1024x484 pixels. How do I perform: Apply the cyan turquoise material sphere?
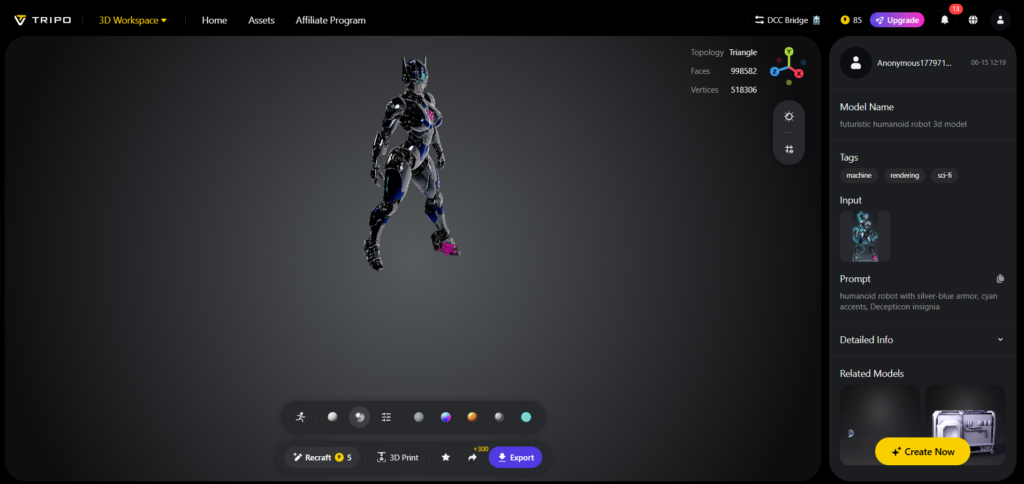click(x=526, y=417)
